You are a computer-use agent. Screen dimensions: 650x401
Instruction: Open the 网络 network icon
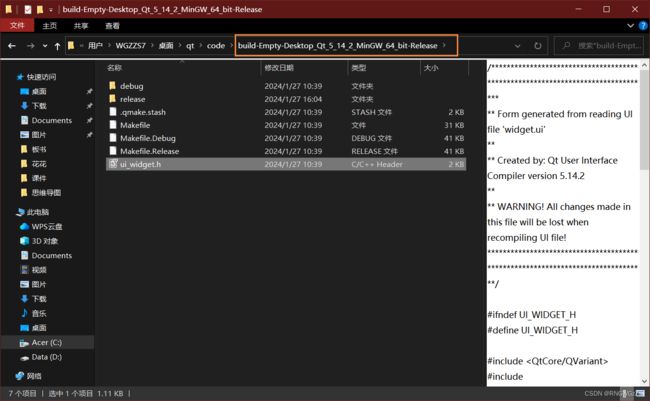[19, 376]
